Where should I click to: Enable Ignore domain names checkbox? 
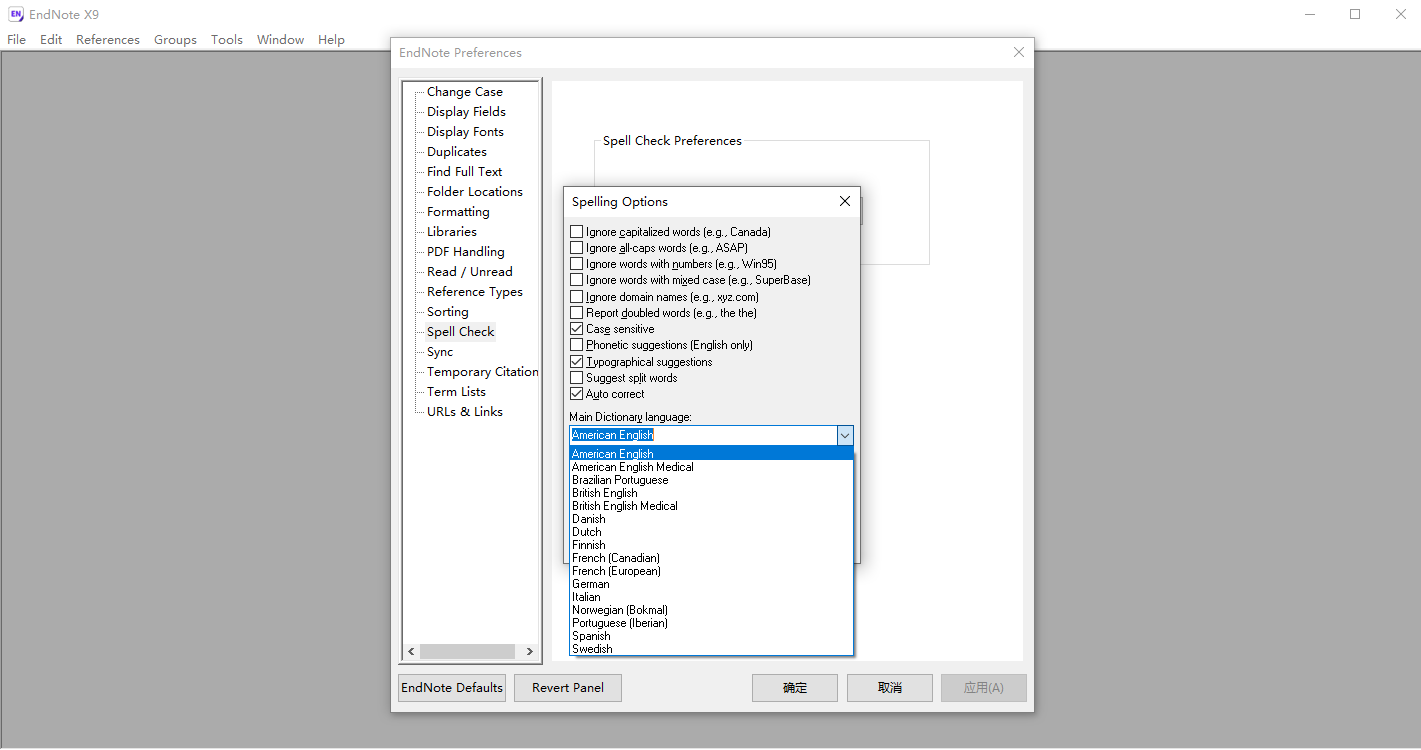point(576,297)
